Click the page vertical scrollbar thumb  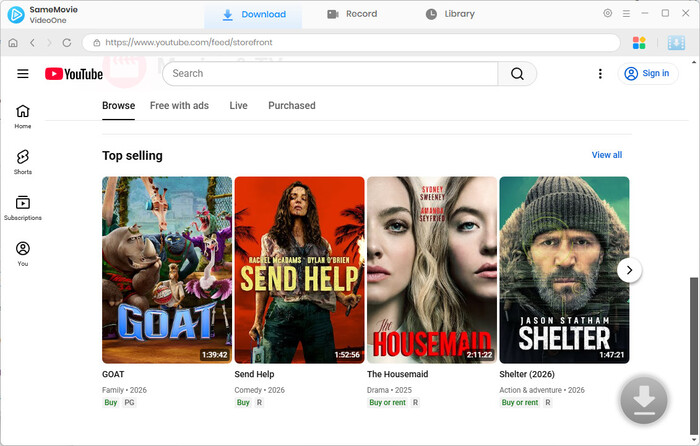click(x=693, y=355)
